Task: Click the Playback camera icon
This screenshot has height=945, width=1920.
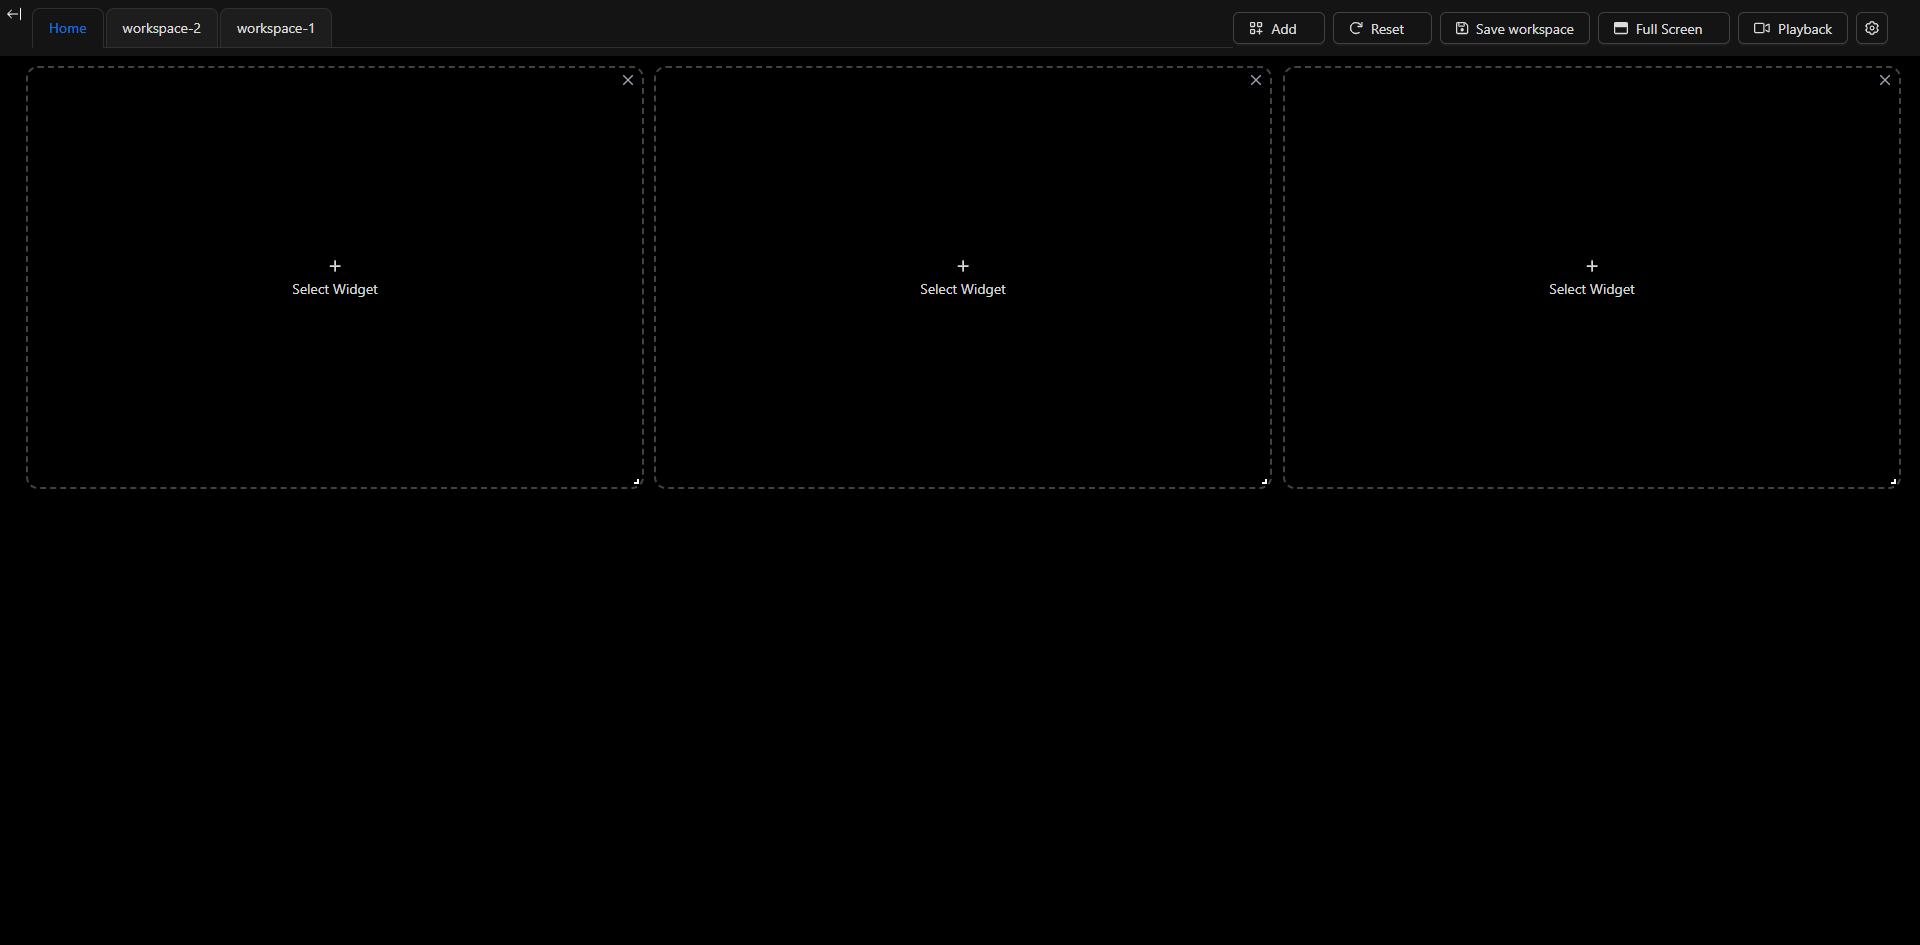Action: point(1763,28)
